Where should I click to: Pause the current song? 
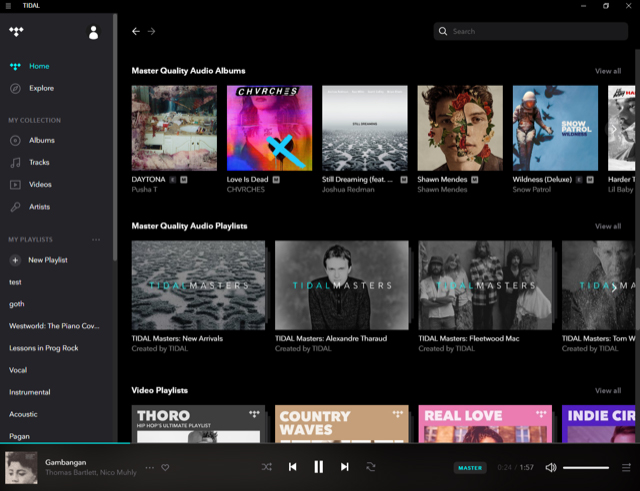(x=318, y=467)
